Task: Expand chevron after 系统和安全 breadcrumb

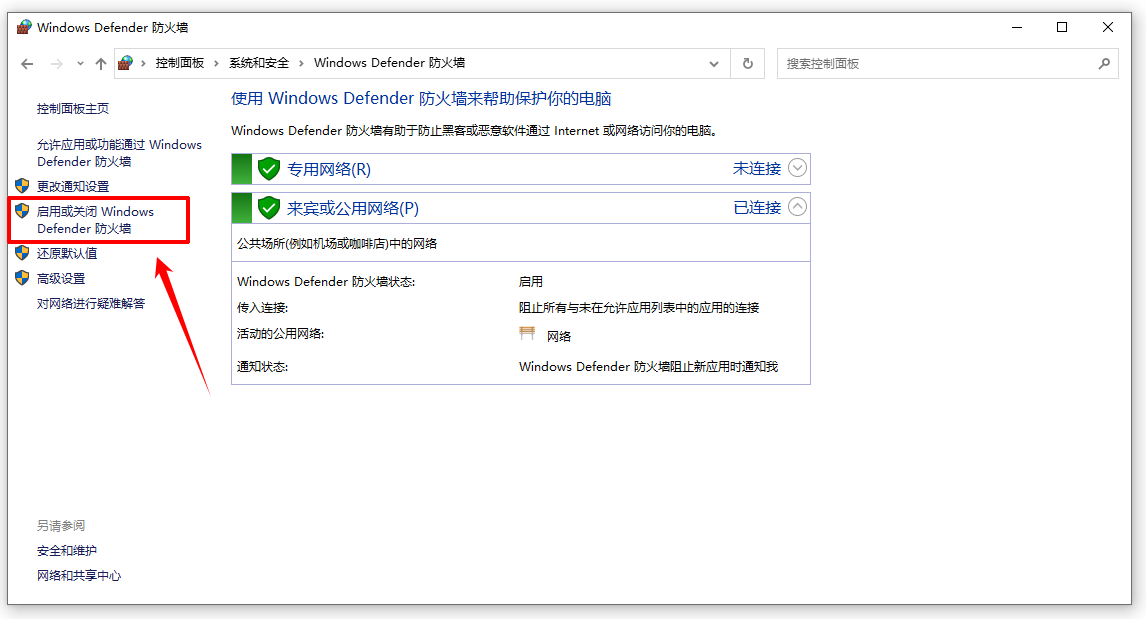Action: (301, 64)
